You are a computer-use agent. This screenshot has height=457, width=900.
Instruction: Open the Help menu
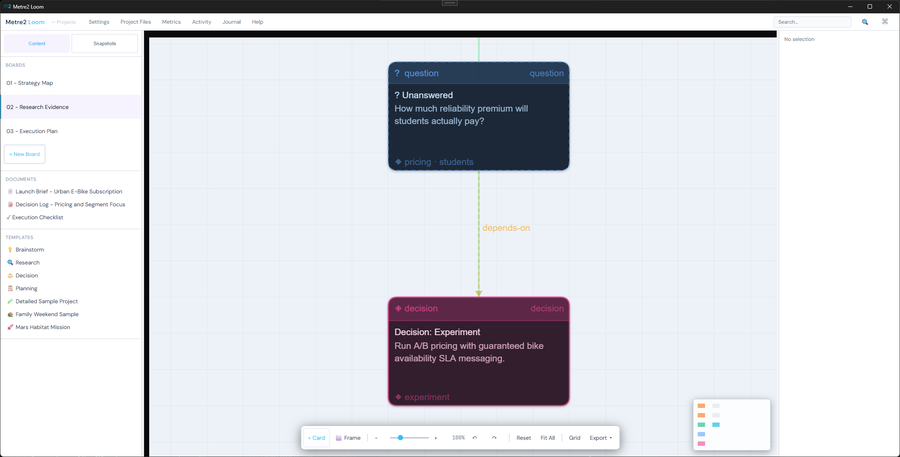pos(257,22)
